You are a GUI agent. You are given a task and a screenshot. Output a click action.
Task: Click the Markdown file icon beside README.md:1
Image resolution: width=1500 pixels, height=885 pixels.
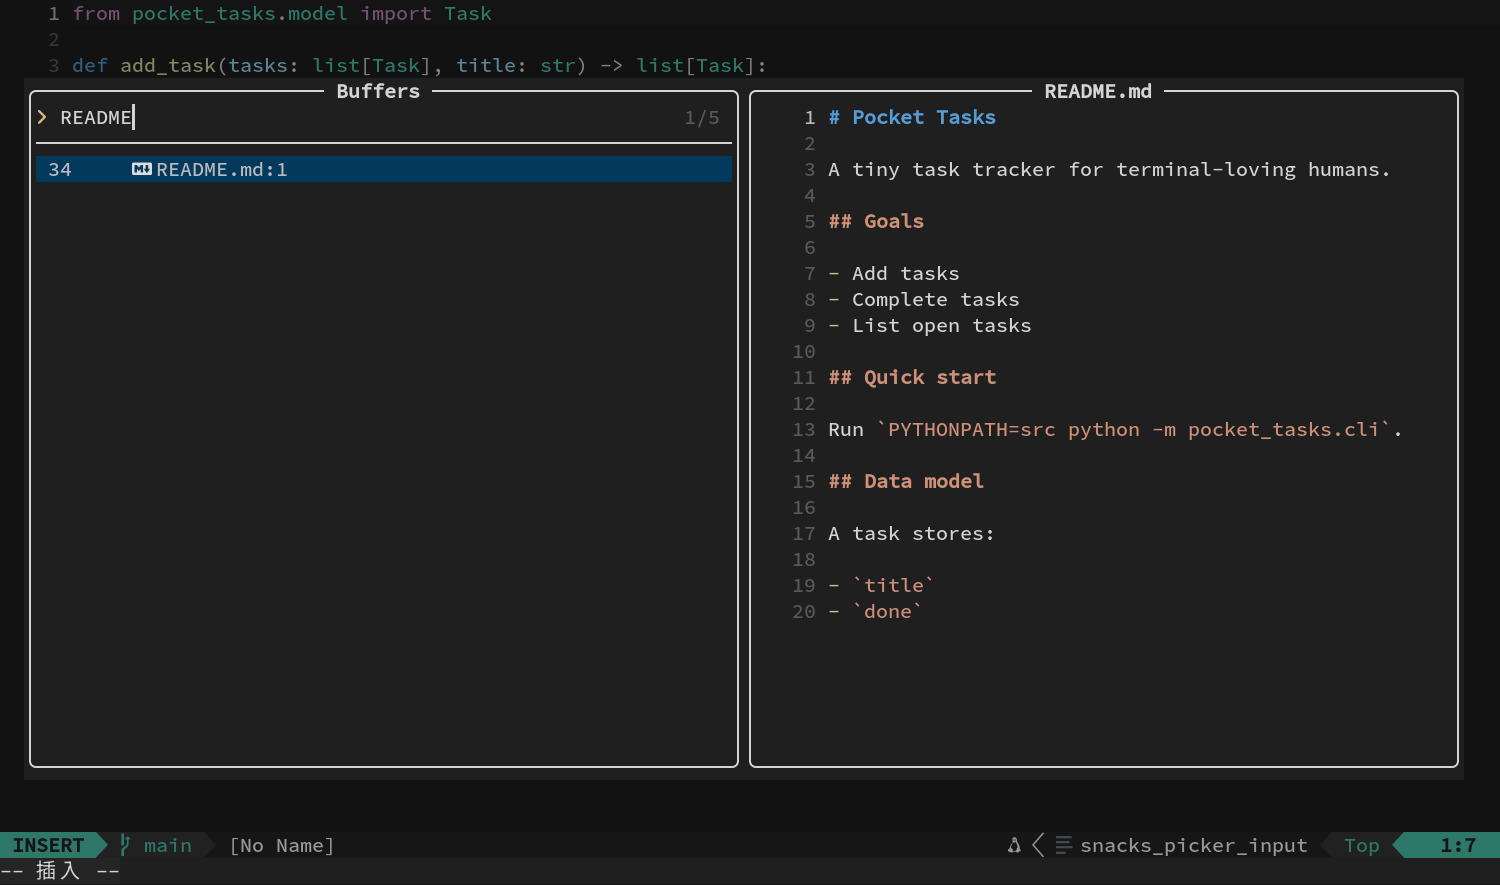pyautogui.click(x=141, y=169)
